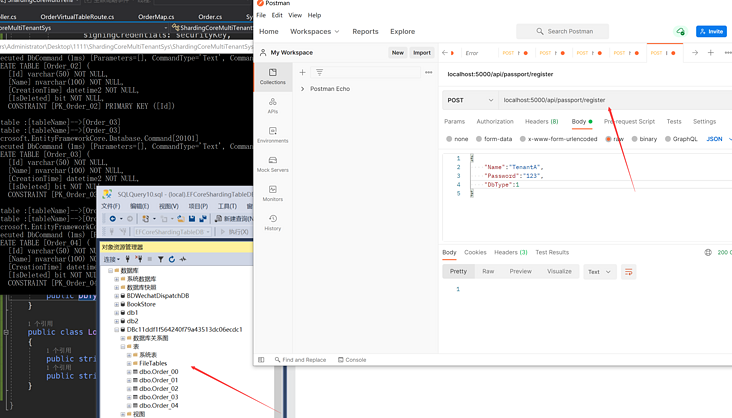
Task: Open the Collections sidebar panel
Action: coord(272,76)
